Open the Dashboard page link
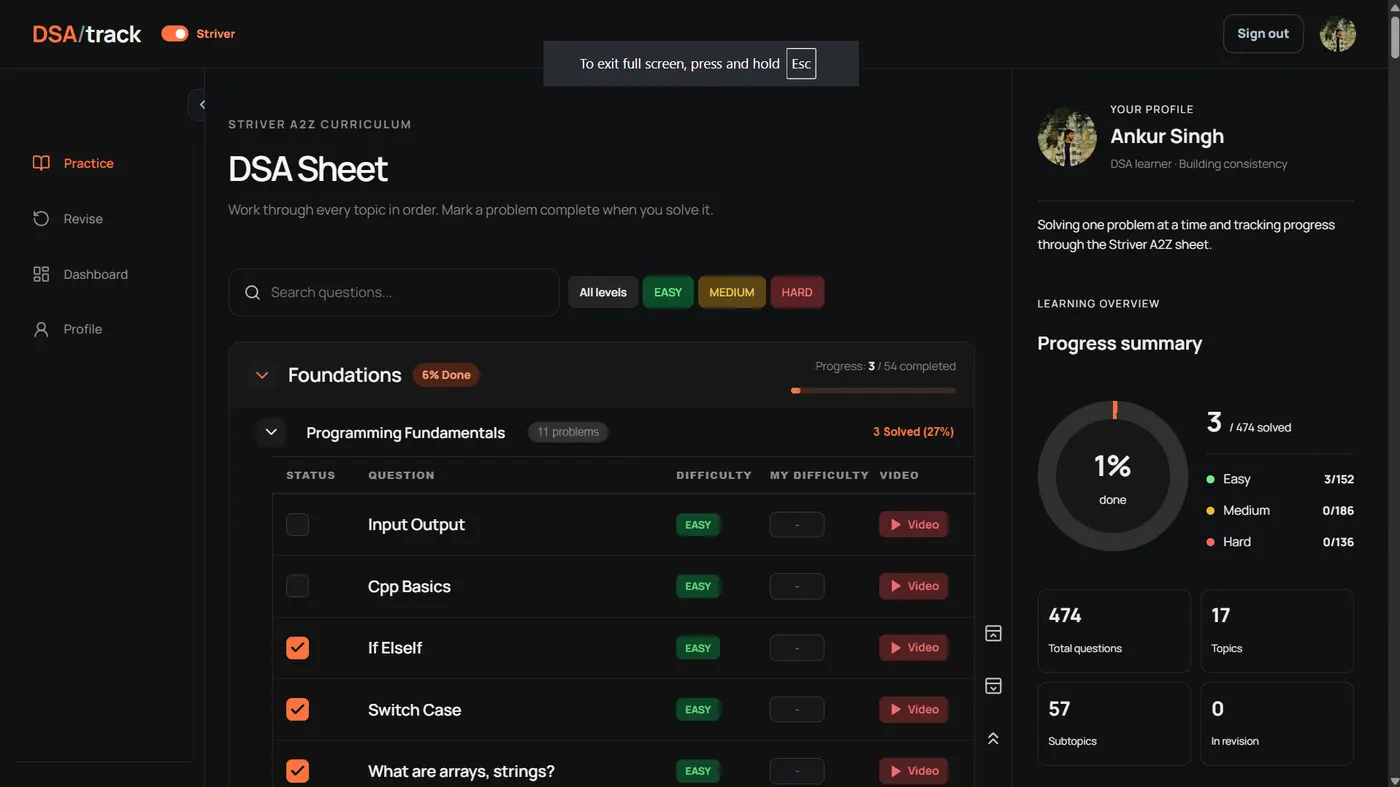 [x=96, y=274]
